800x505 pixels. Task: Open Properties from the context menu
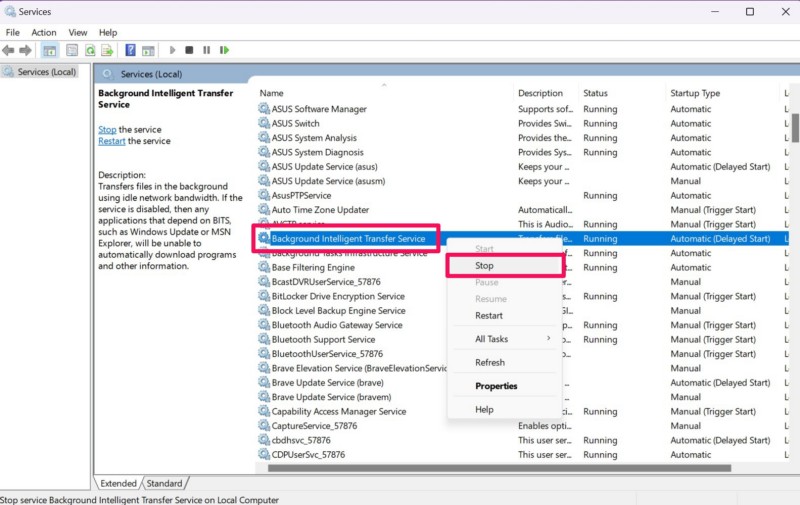point(496,386)
